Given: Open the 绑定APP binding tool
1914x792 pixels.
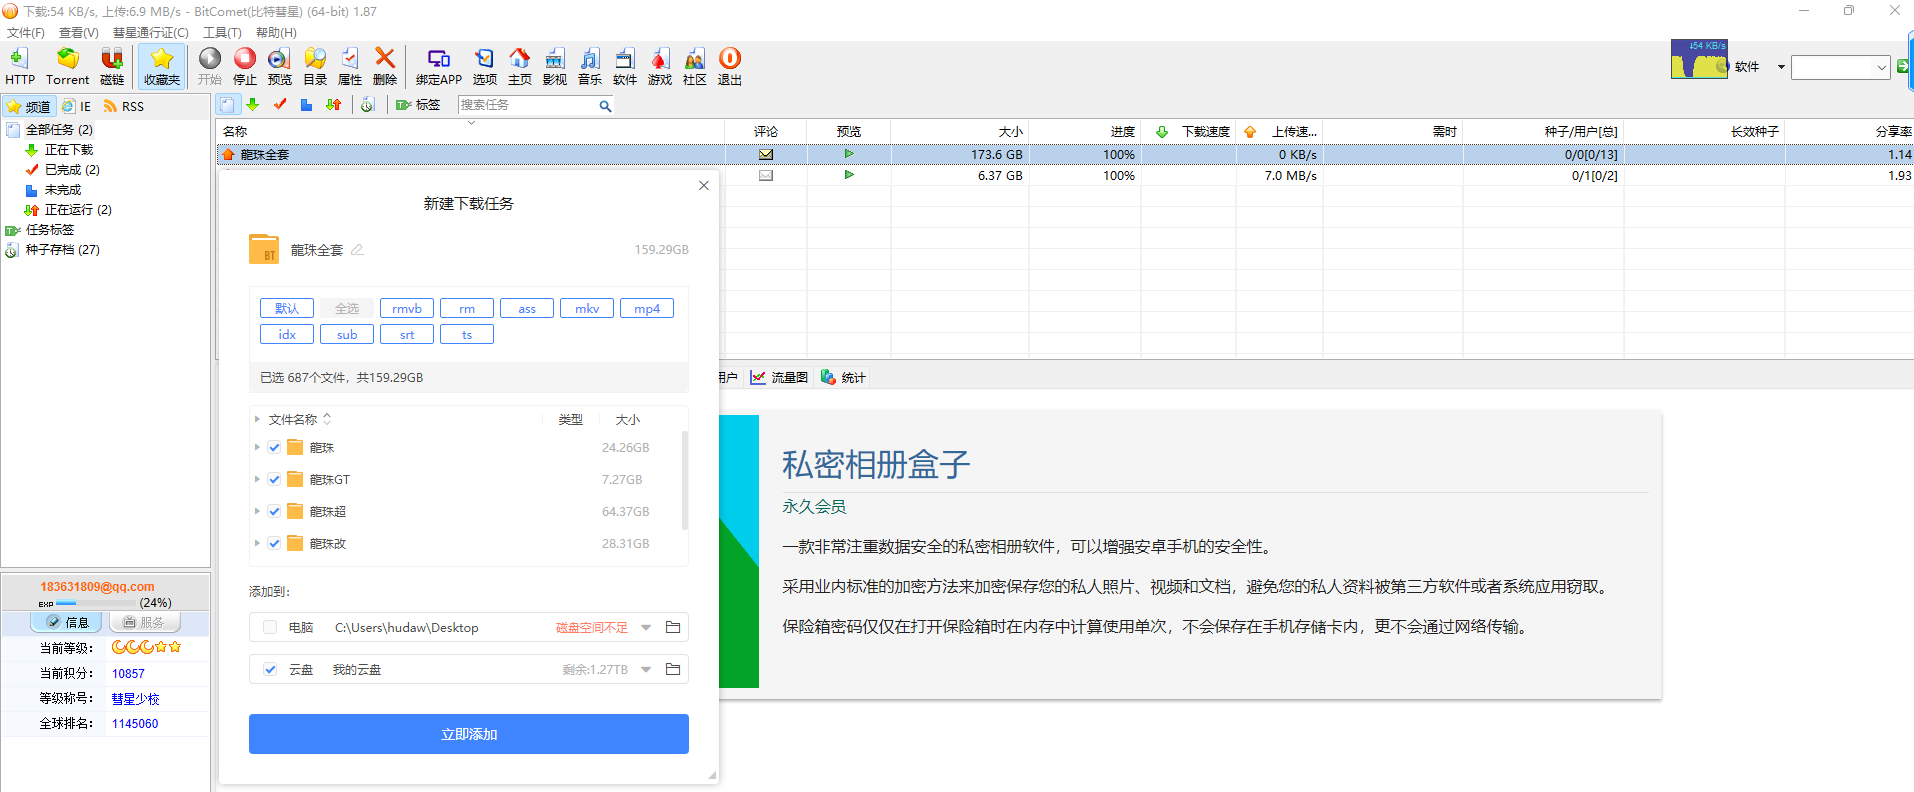Looking at the screenshot, I should coord(439,66).
